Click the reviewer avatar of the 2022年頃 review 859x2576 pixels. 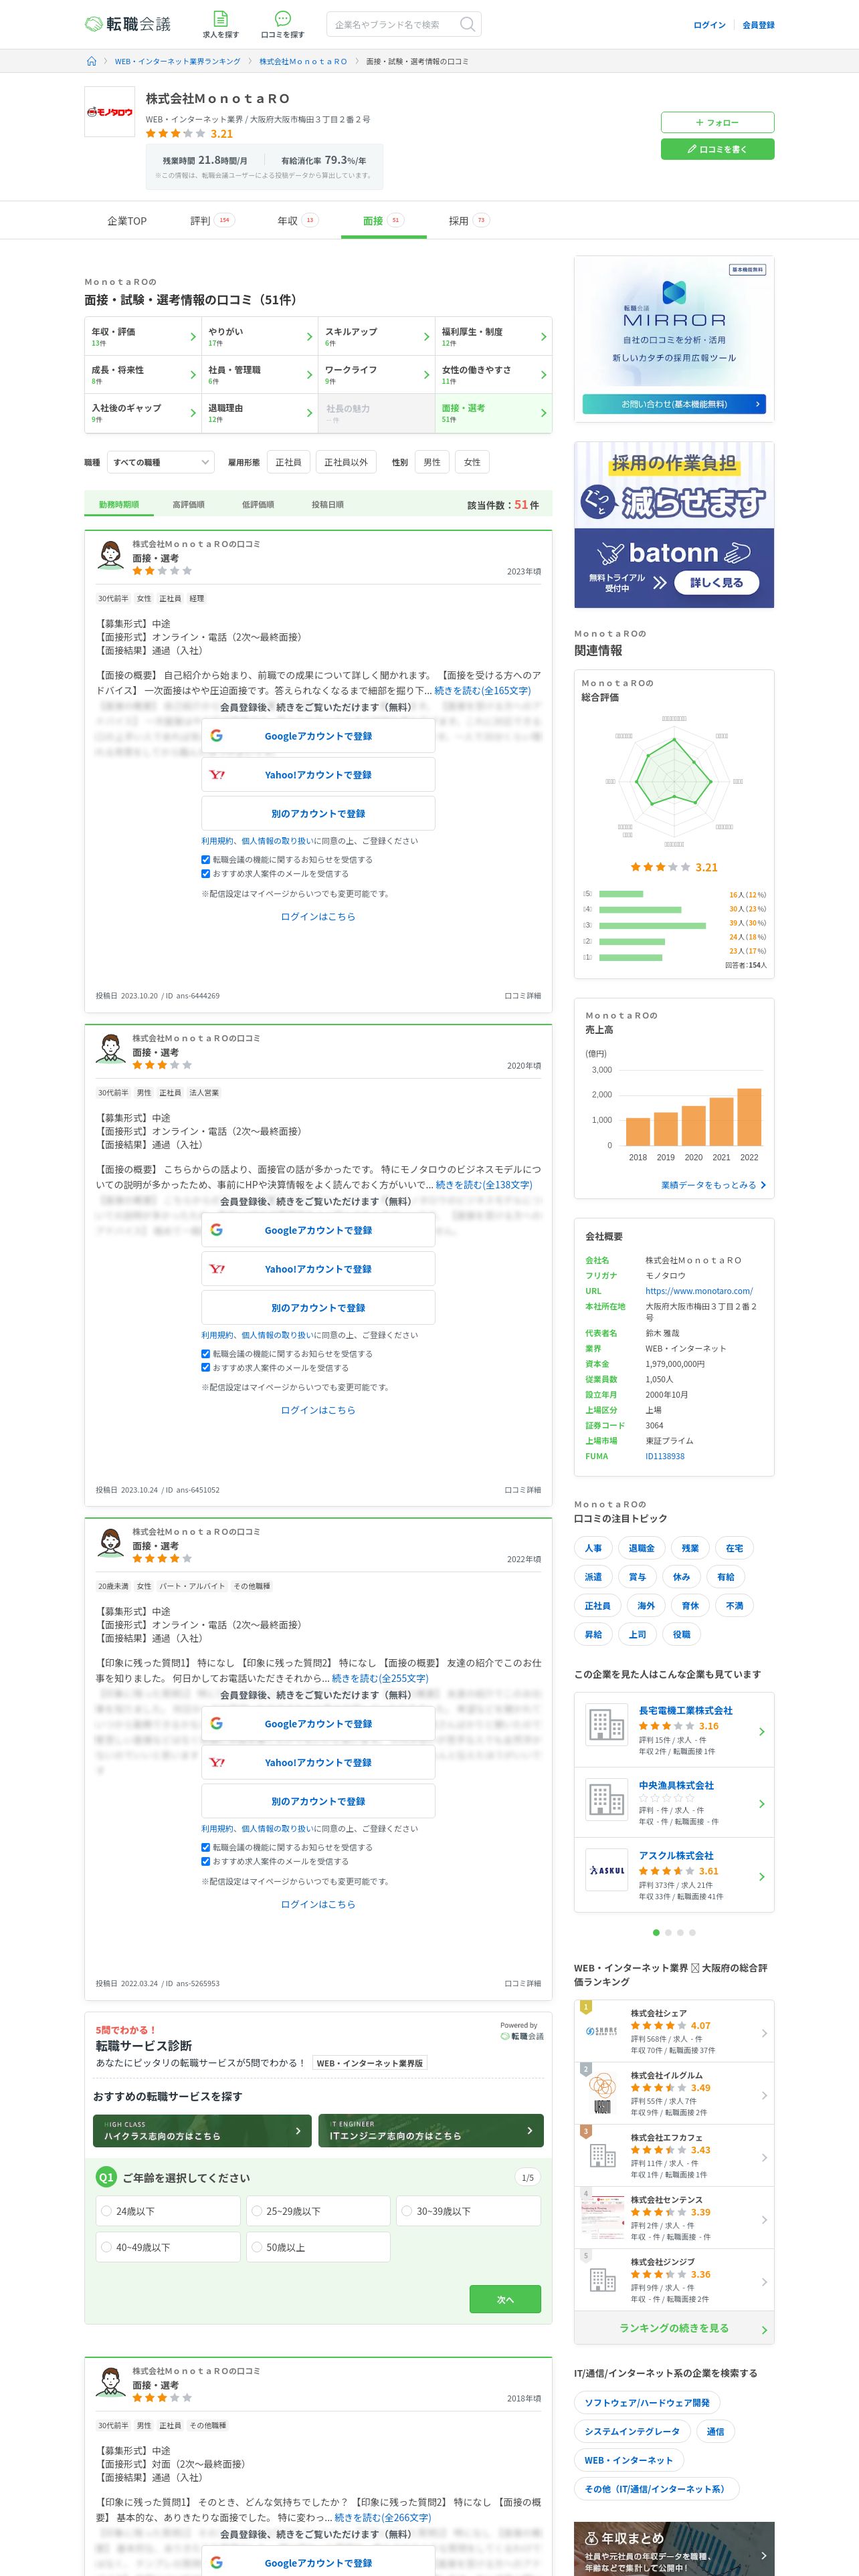[110, 1543]
